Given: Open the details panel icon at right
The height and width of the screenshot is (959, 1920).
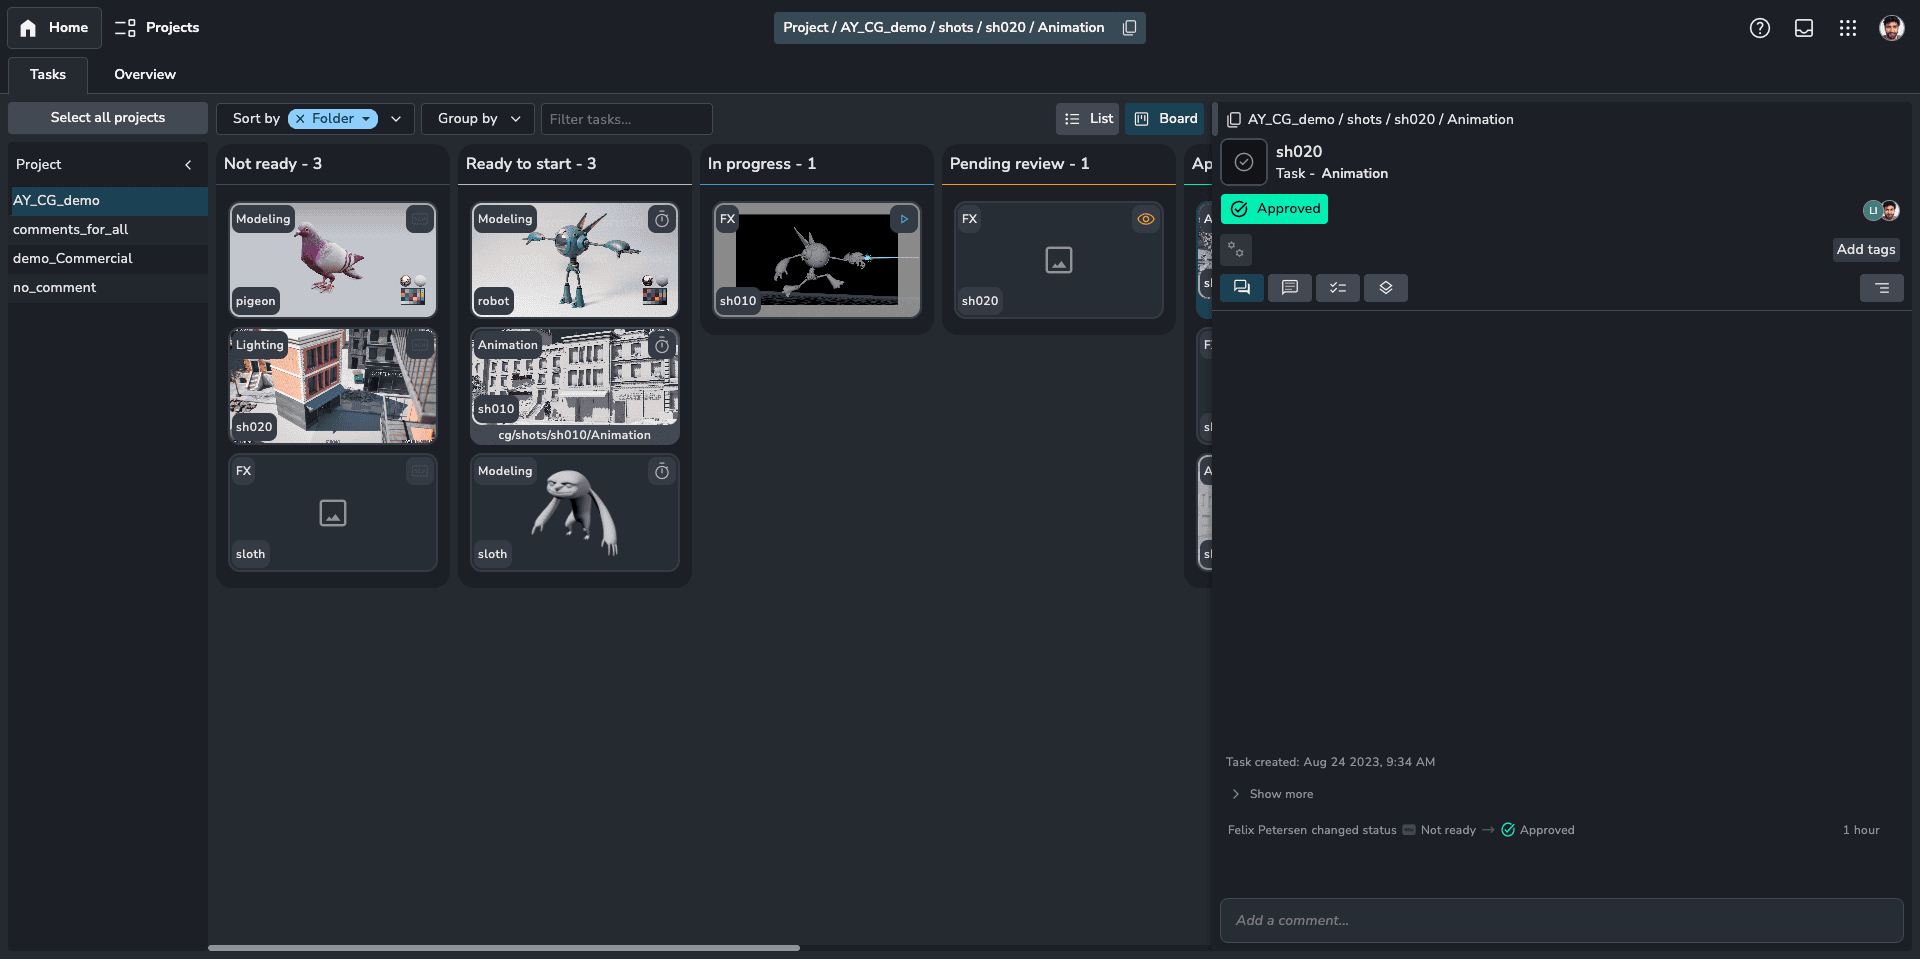Looking at the screenshot, I should (x=1881, y=288).
